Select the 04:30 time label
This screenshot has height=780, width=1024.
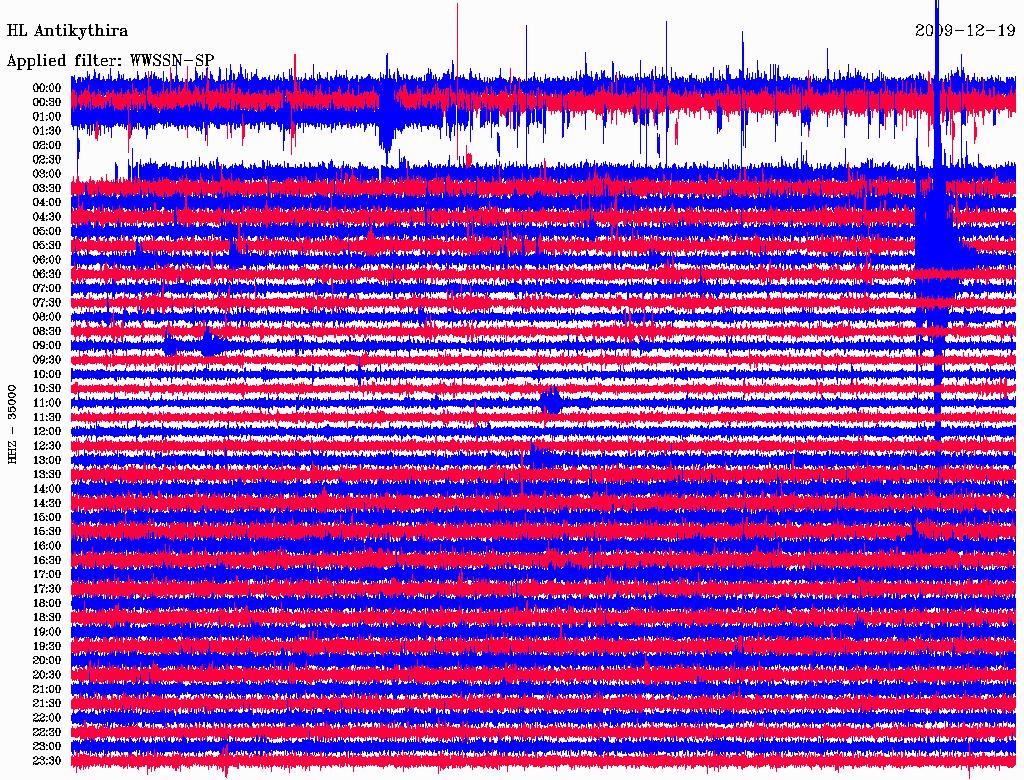[x=47, y=217]
